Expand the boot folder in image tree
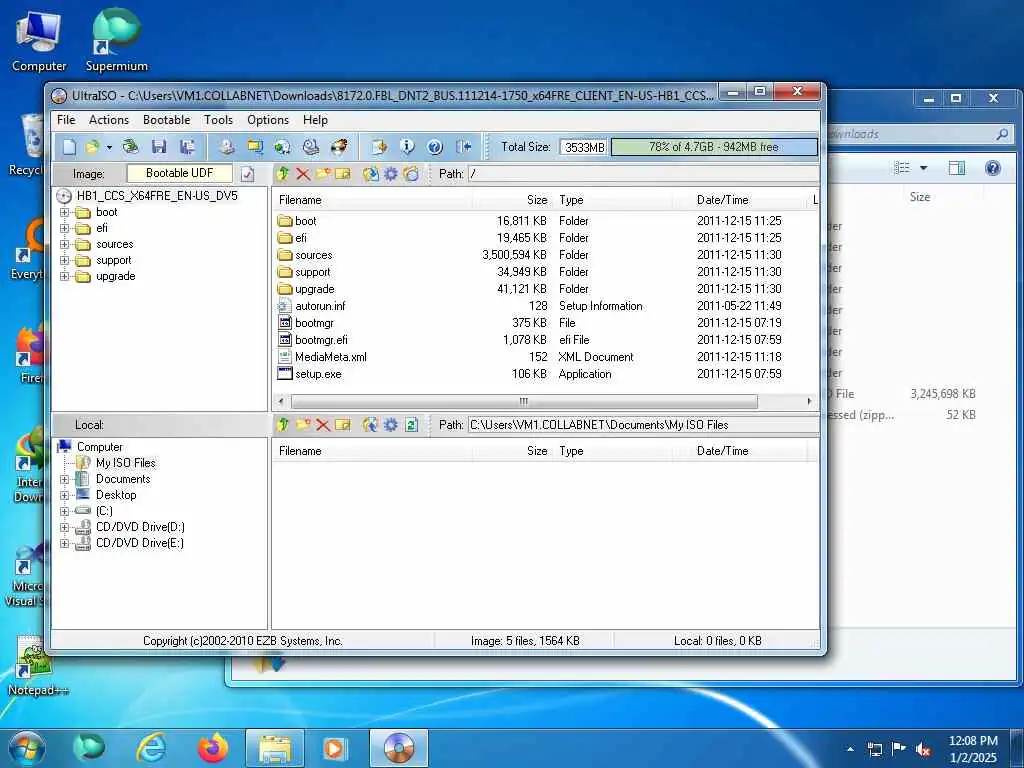The image size is (1024, 768). (64, 212)
